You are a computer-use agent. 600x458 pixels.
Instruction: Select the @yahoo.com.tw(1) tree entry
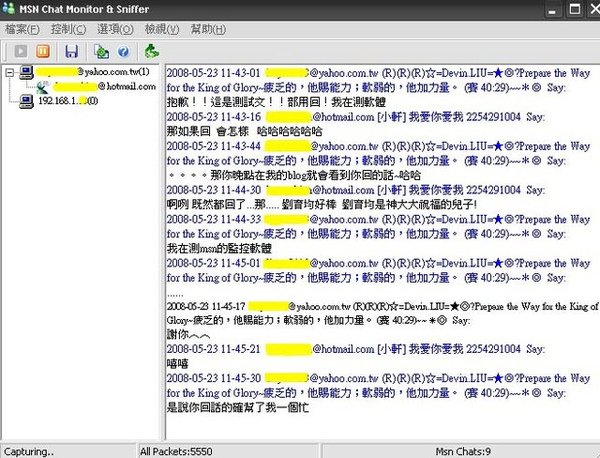(93, 72)
